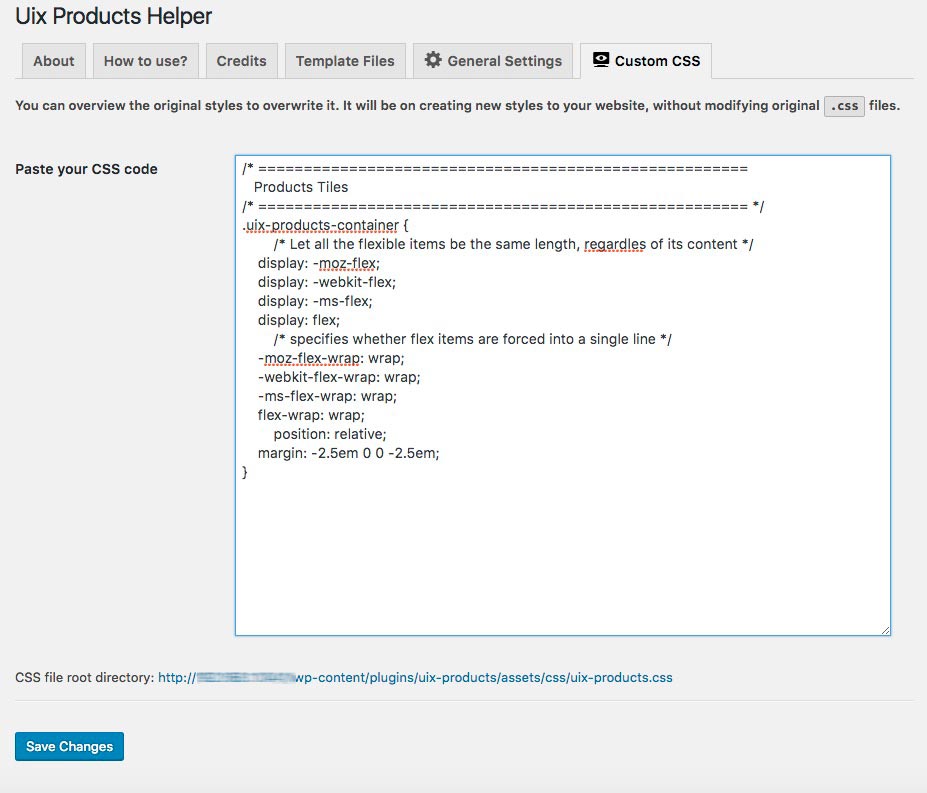
Task: Click the "Uix Products Helper" page heading
Action: coord(114,17)
